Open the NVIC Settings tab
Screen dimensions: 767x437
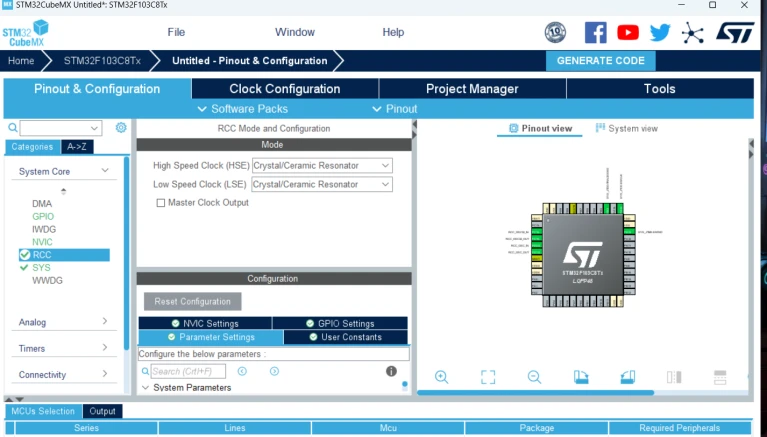click(205, 323)
